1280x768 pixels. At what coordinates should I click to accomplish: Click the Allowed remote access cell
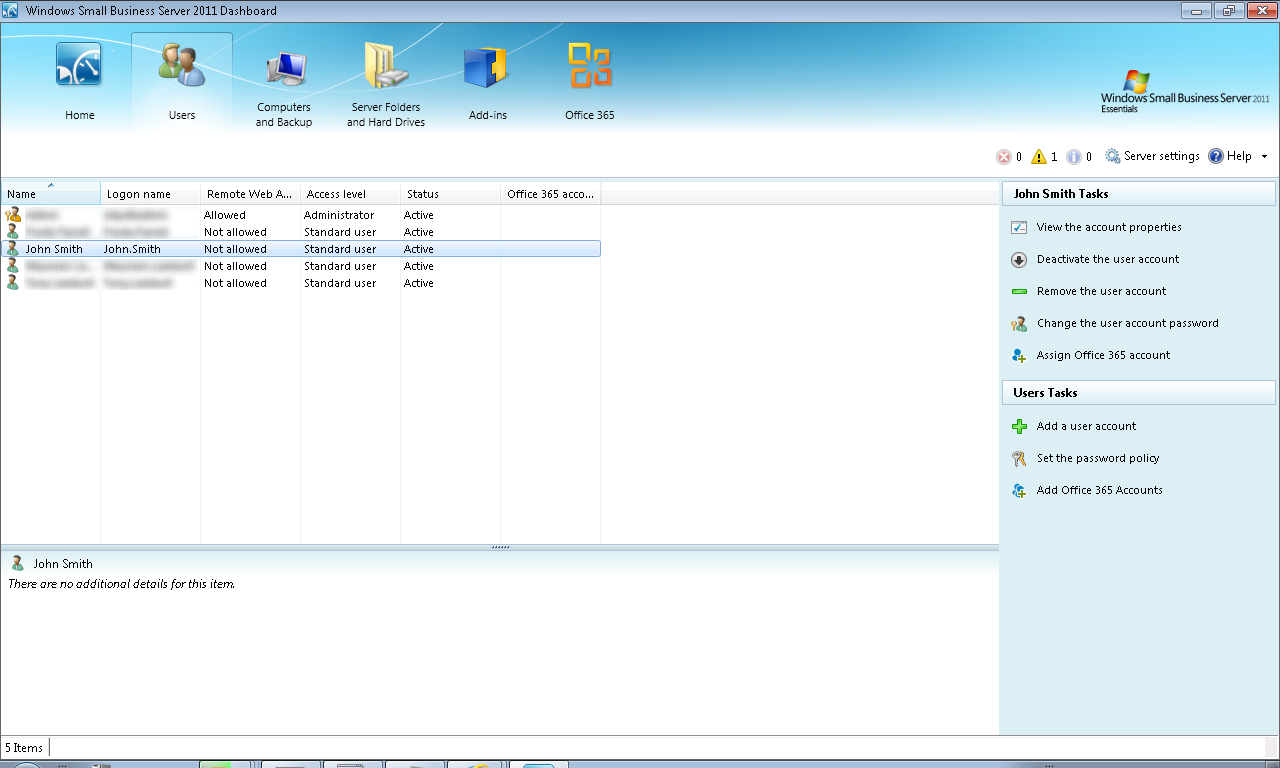point(225,216)
